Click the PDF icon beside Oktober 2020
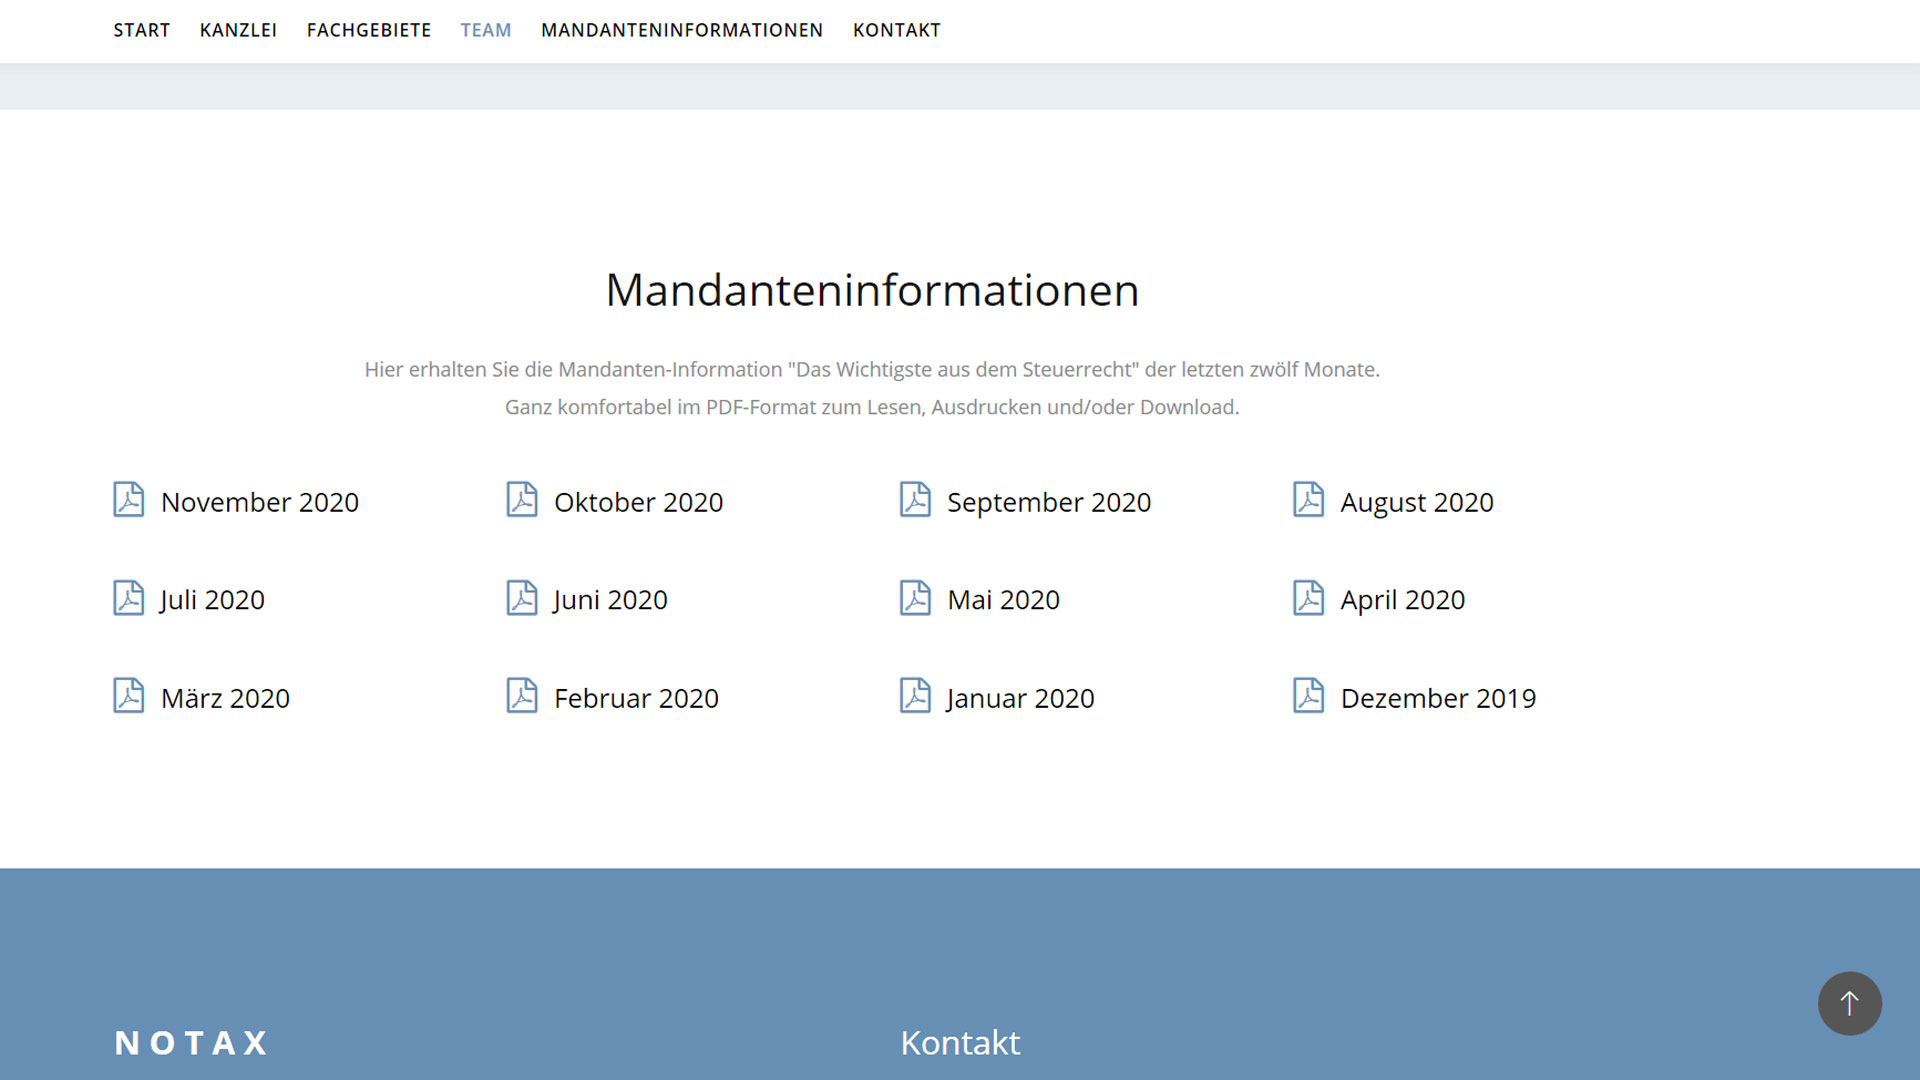Image resolution: width=1920 pixels, height=1080 pixels. 522,499
